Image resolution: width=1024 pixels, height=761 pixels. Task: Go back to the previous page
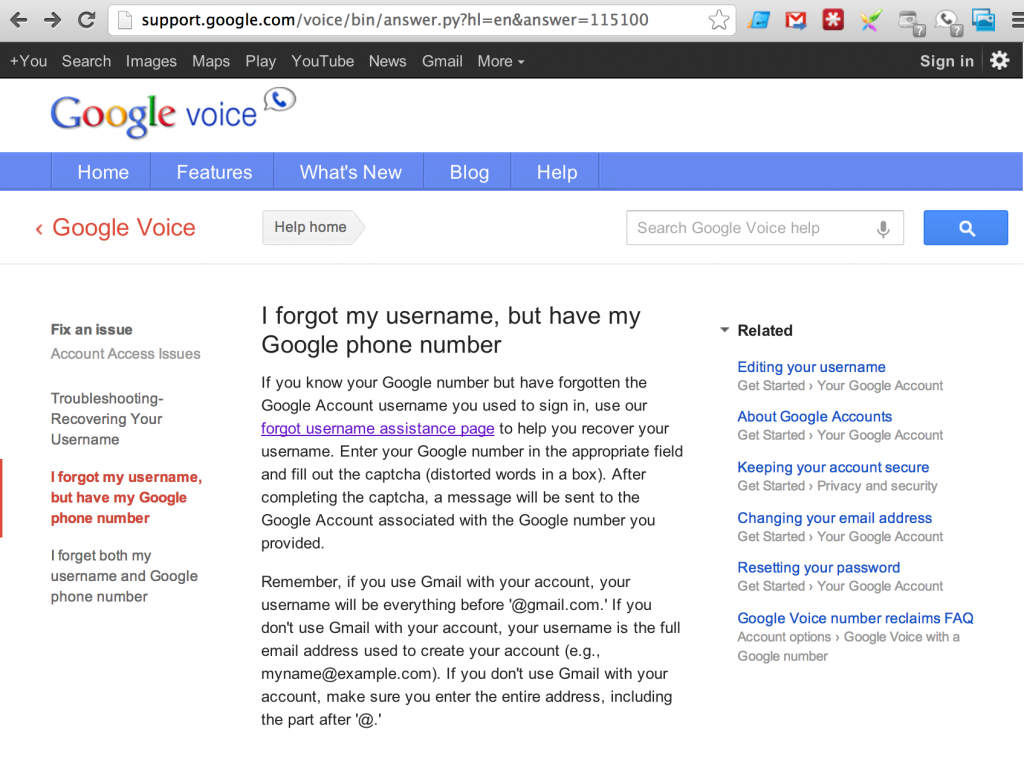pos(19,20)
